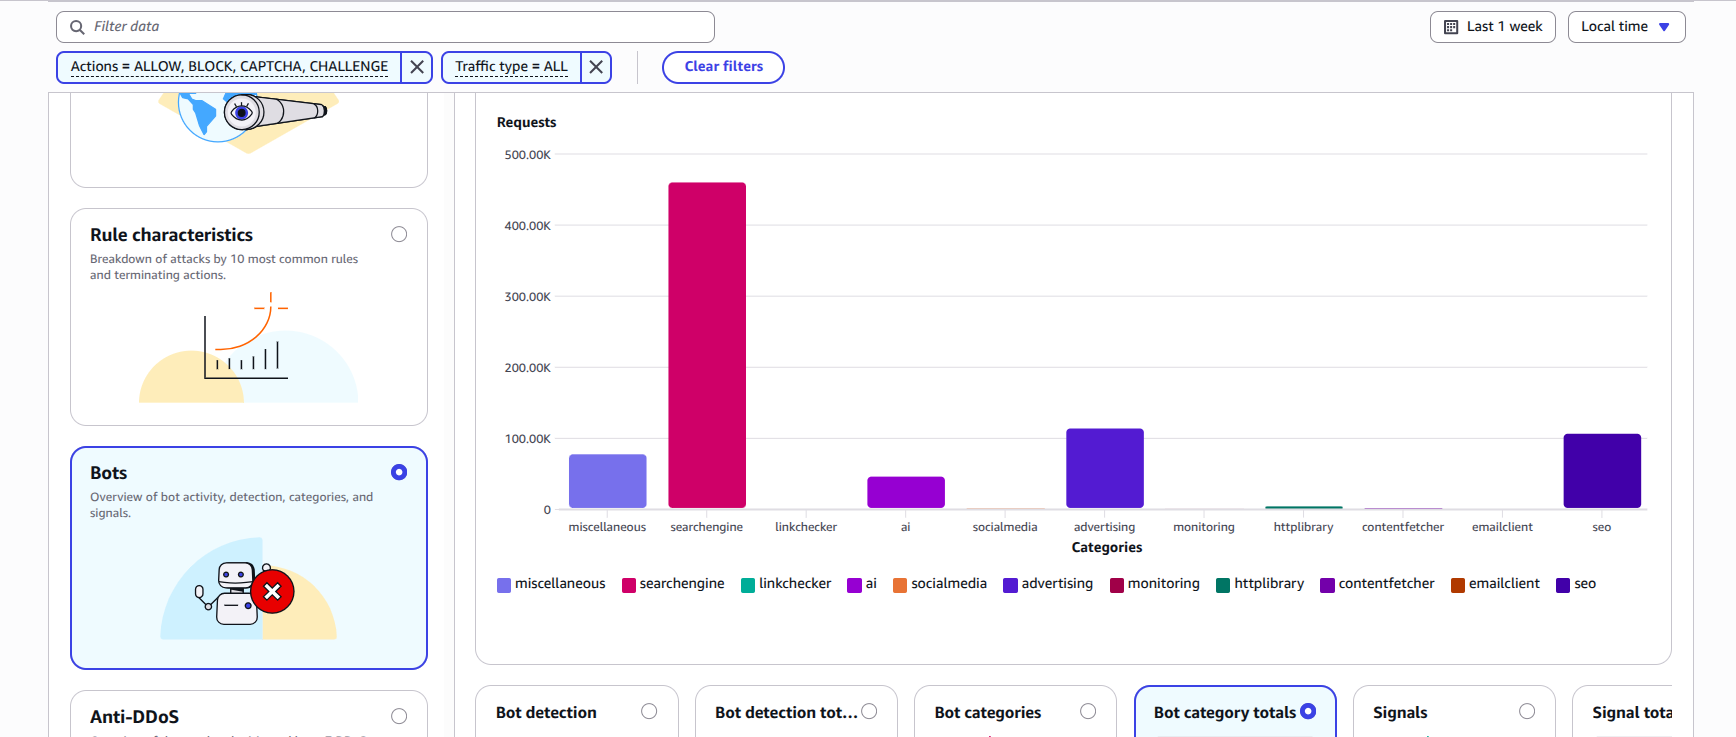Open the Last 1 week time range picker
This screenshot has width=1736, height=737.
click(x=1493, y=27)
